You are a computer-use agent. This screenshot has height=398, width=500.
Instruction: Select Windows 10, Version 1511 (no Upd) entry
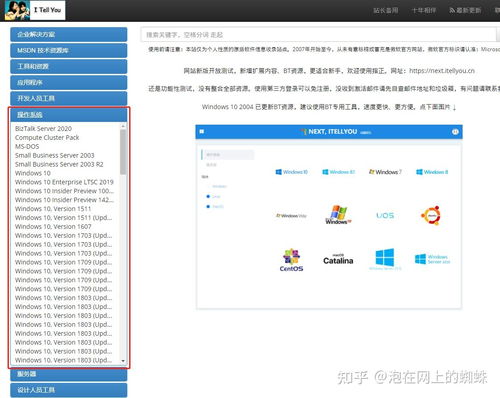coord(53,209)
